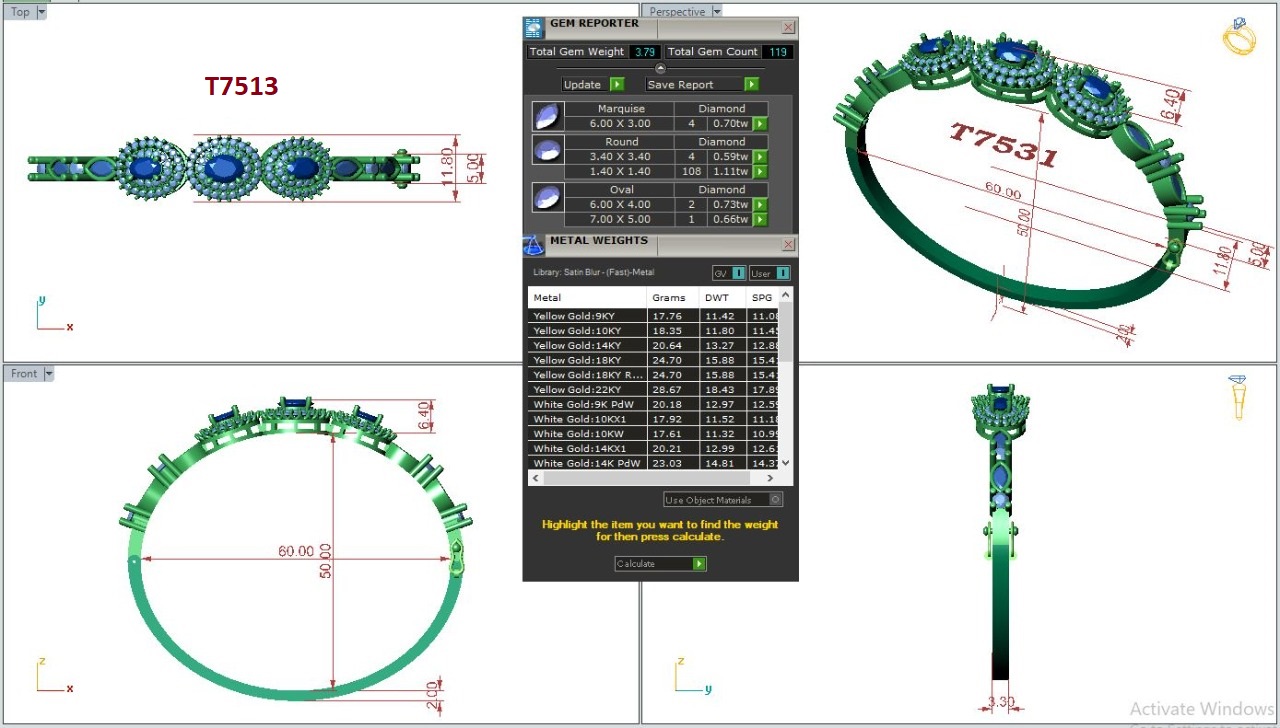Click green arrow beside 0.70tw Marquise
This screenshot has width=1280, height=728.
pos(760,124)
